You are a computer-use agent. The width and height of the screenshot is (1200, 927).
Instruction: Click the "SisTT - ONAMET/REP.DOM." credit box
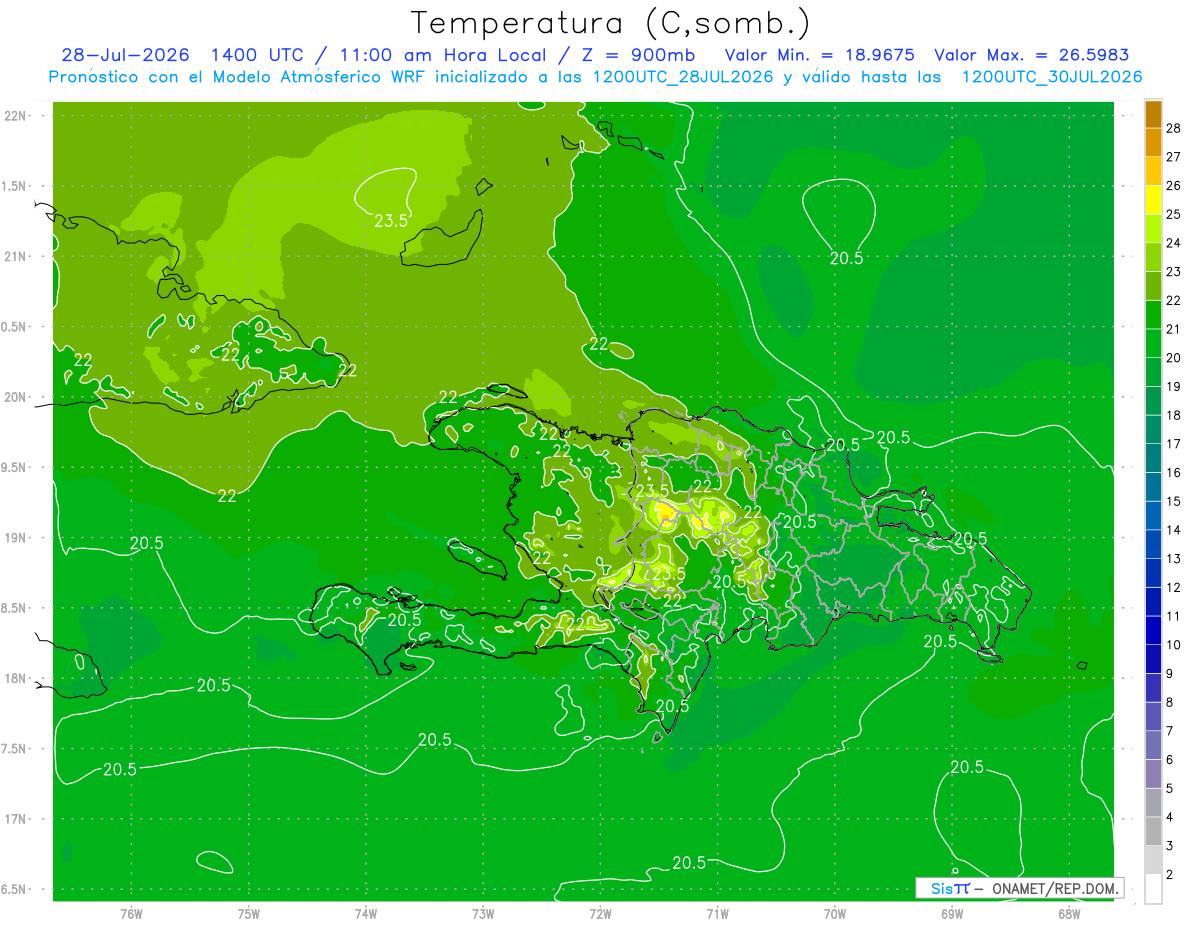1019,888
